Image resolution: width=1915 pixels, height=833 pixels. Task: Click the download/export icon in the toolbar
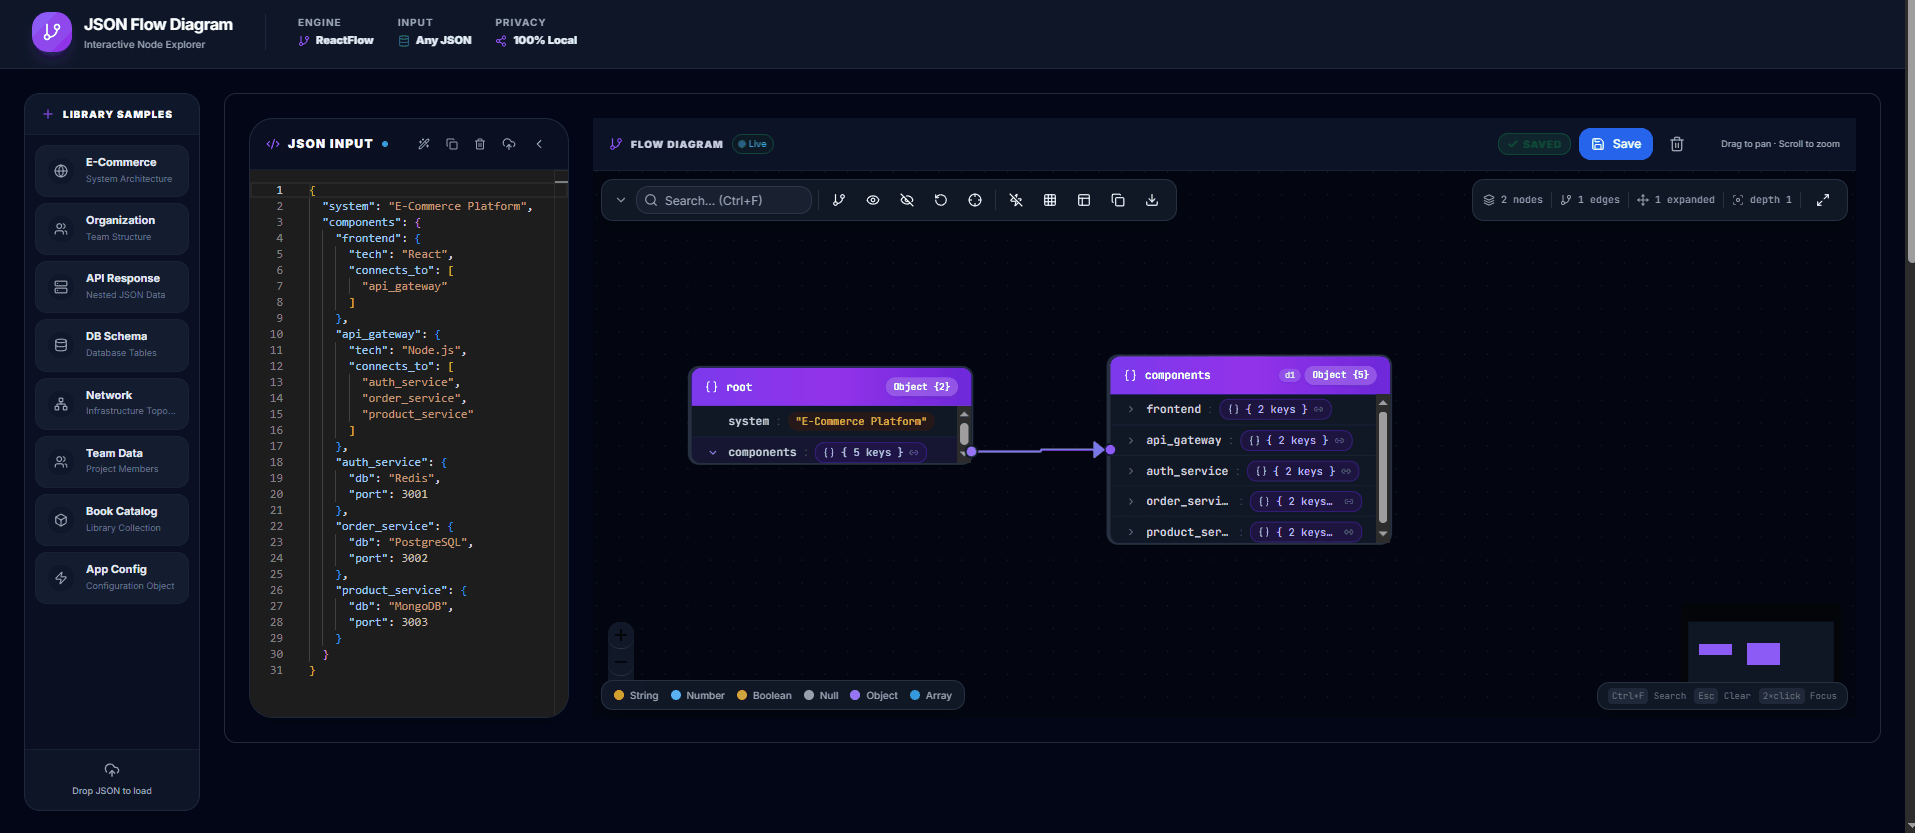coord(1152,200)
